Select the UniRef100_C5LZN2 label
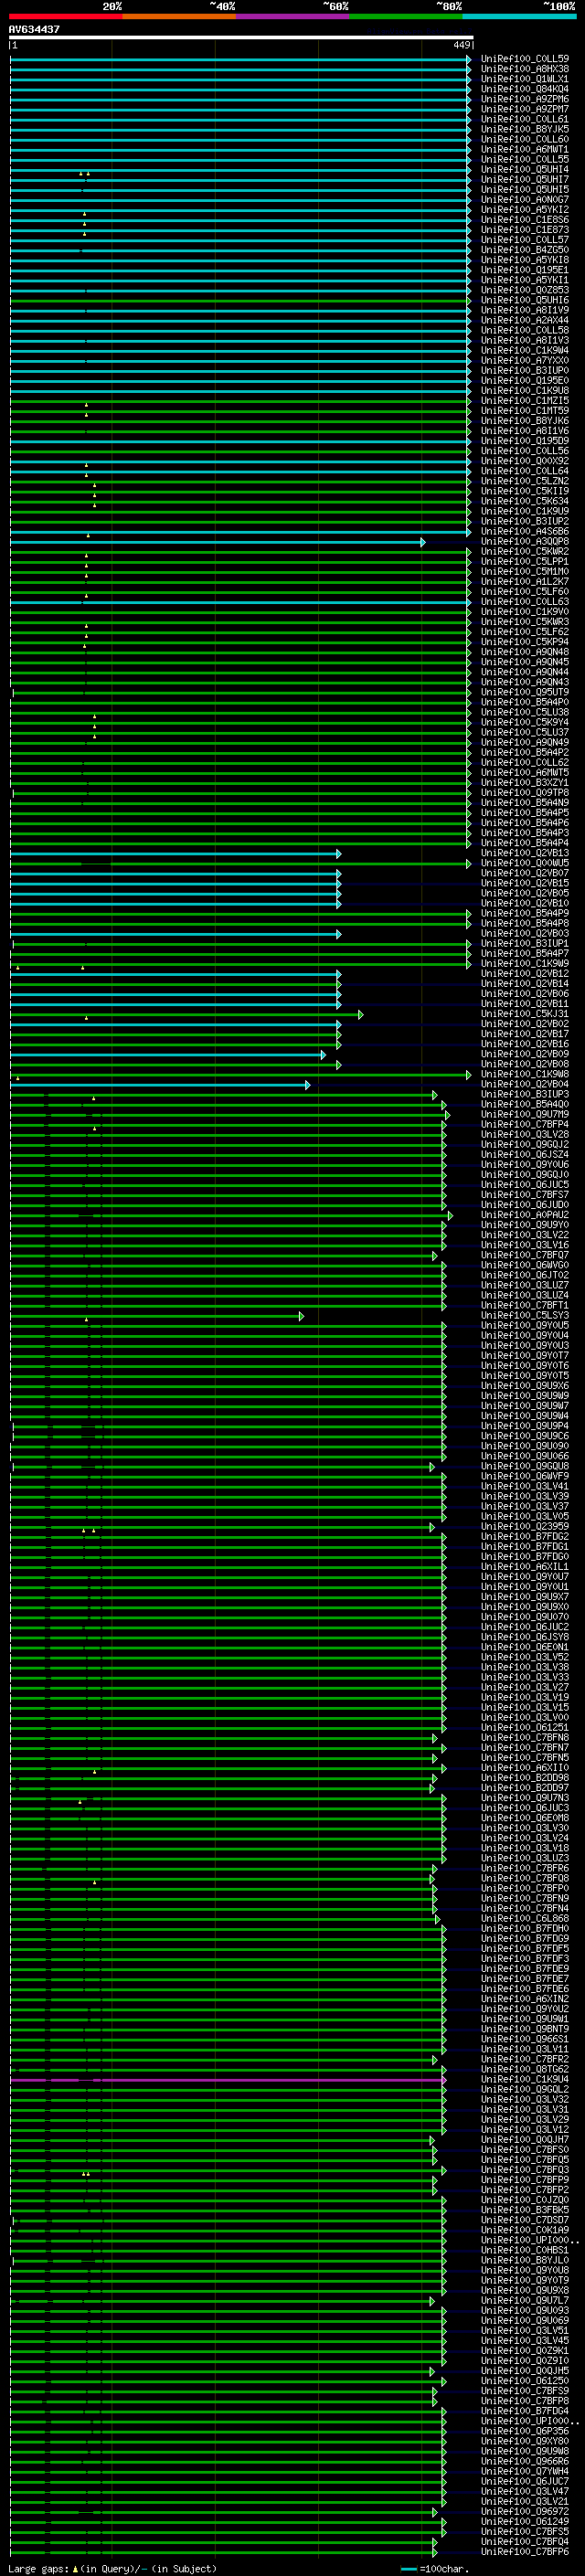 pyautogui.click(x=525, y=481)
